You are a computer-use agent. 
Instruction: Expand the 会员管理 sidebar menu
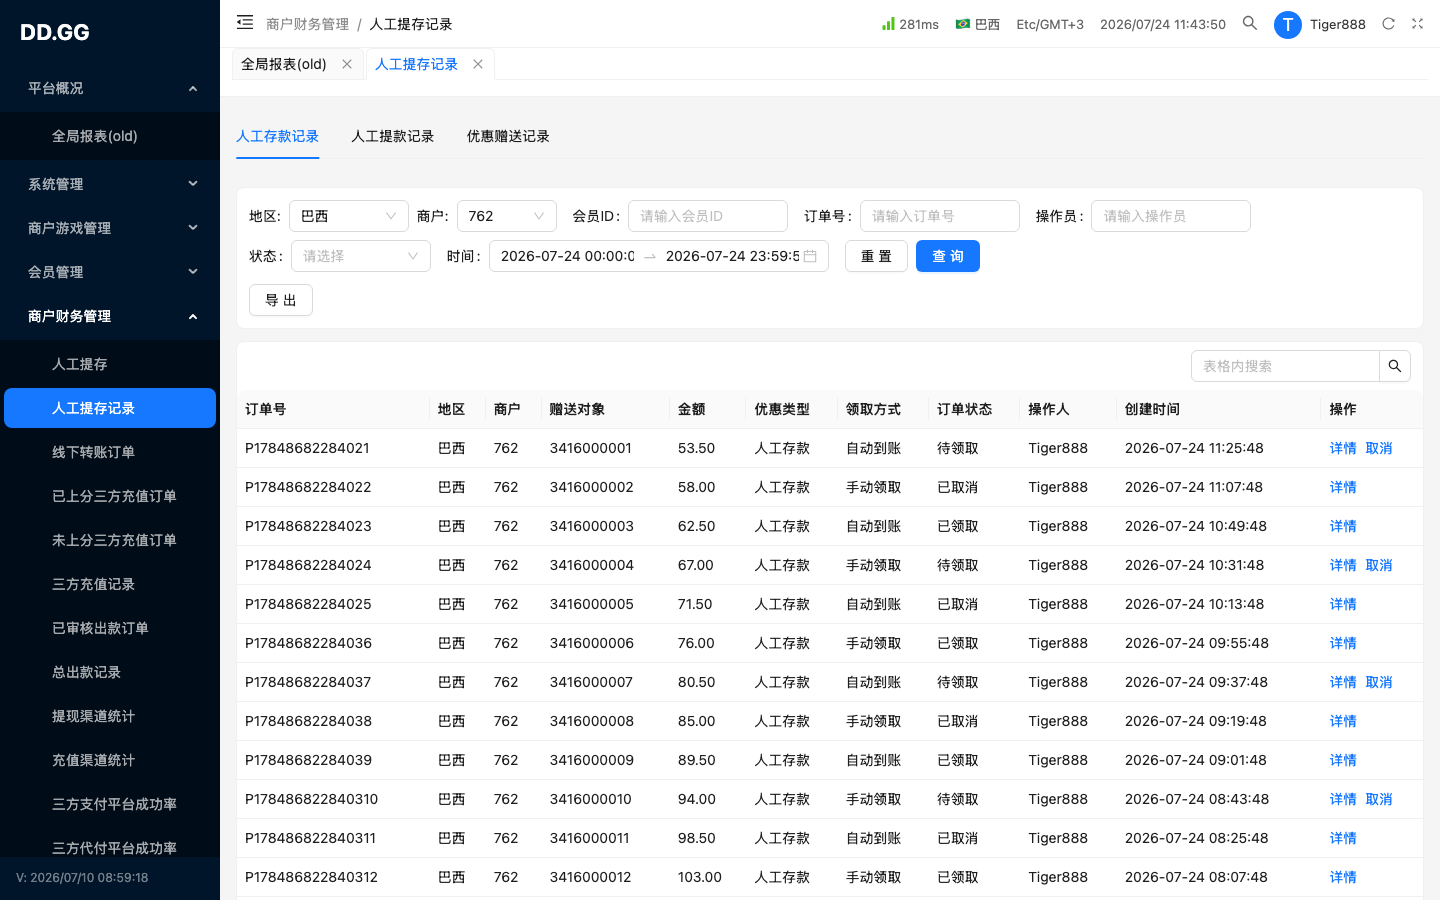coord(110,272)
